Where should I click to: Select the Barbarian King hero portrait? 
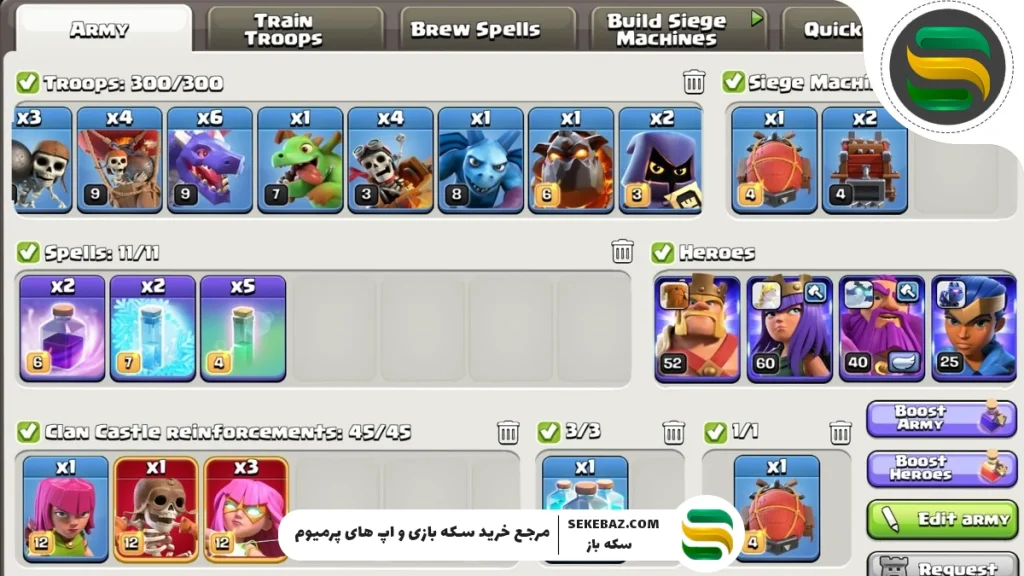pos(697,328)
